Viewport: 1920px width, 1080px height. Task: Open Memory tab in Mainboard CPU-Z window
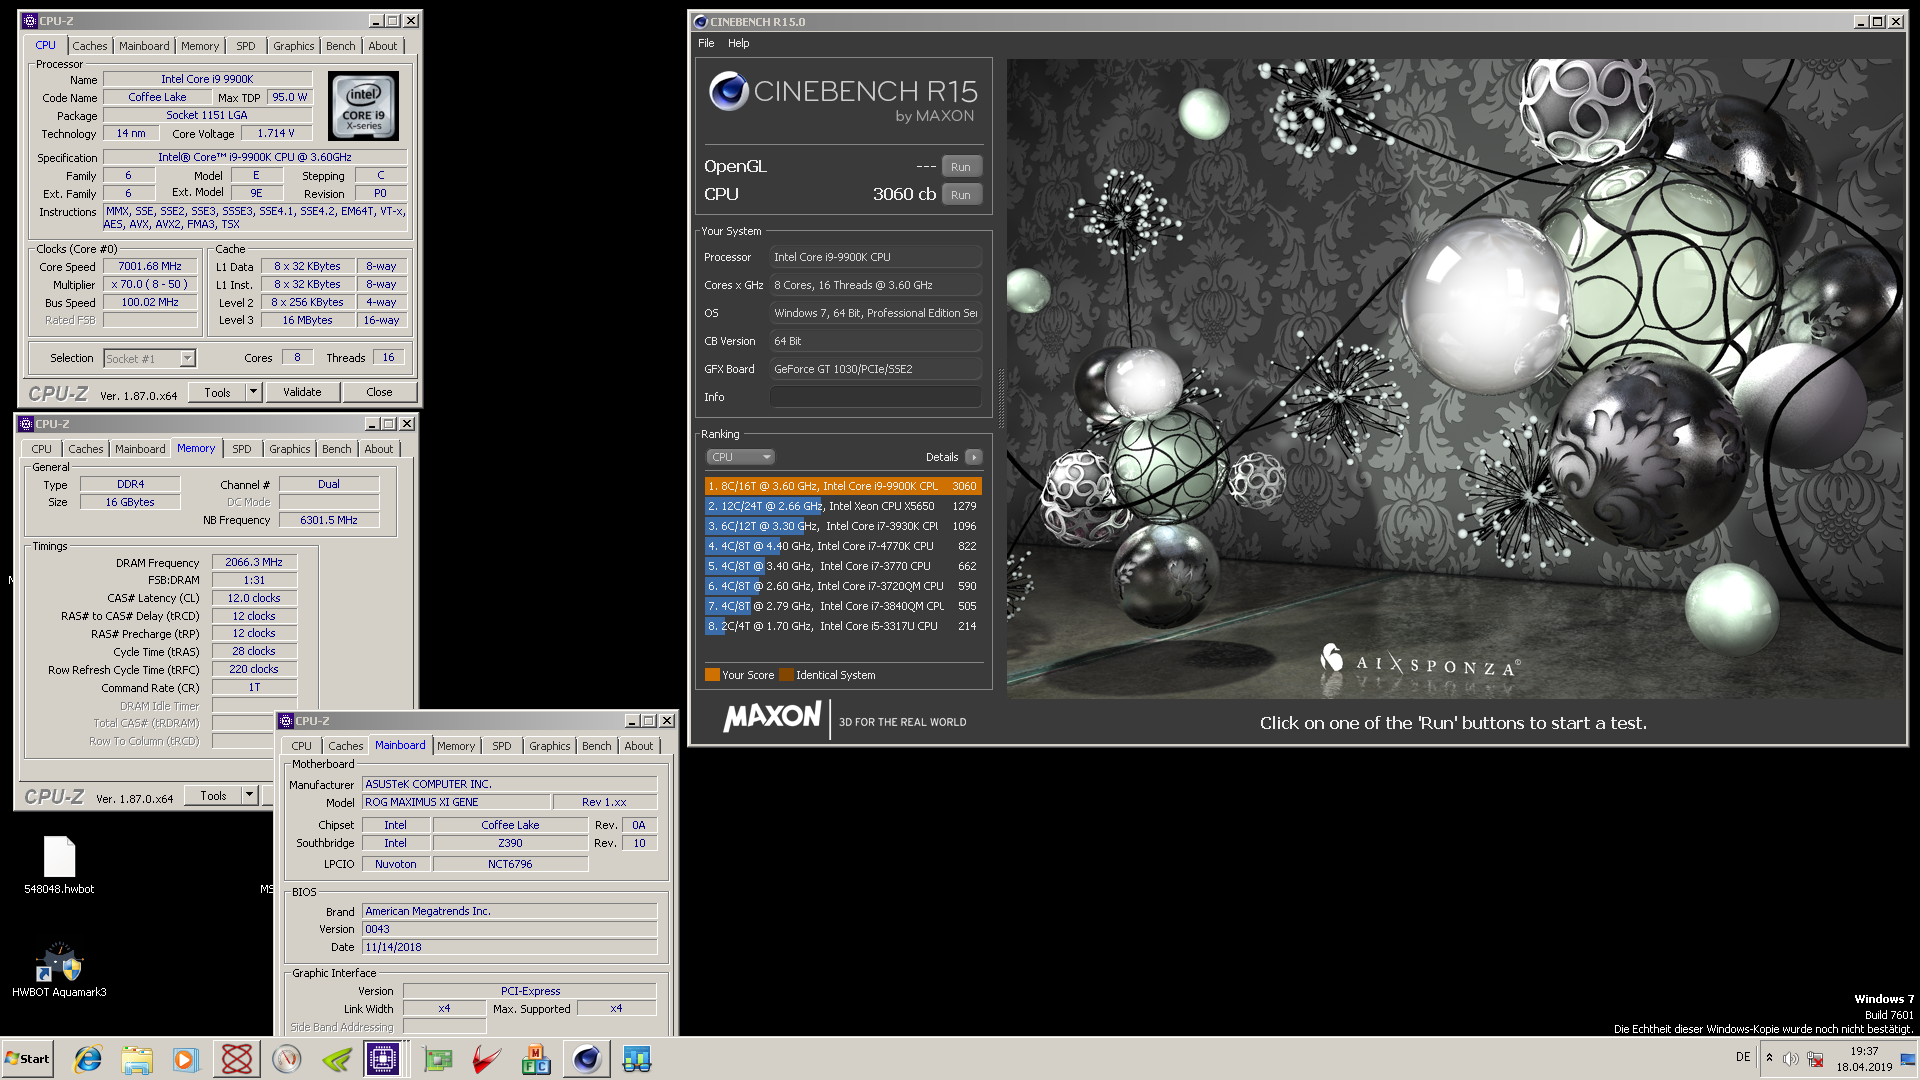(x=456, y=746)
